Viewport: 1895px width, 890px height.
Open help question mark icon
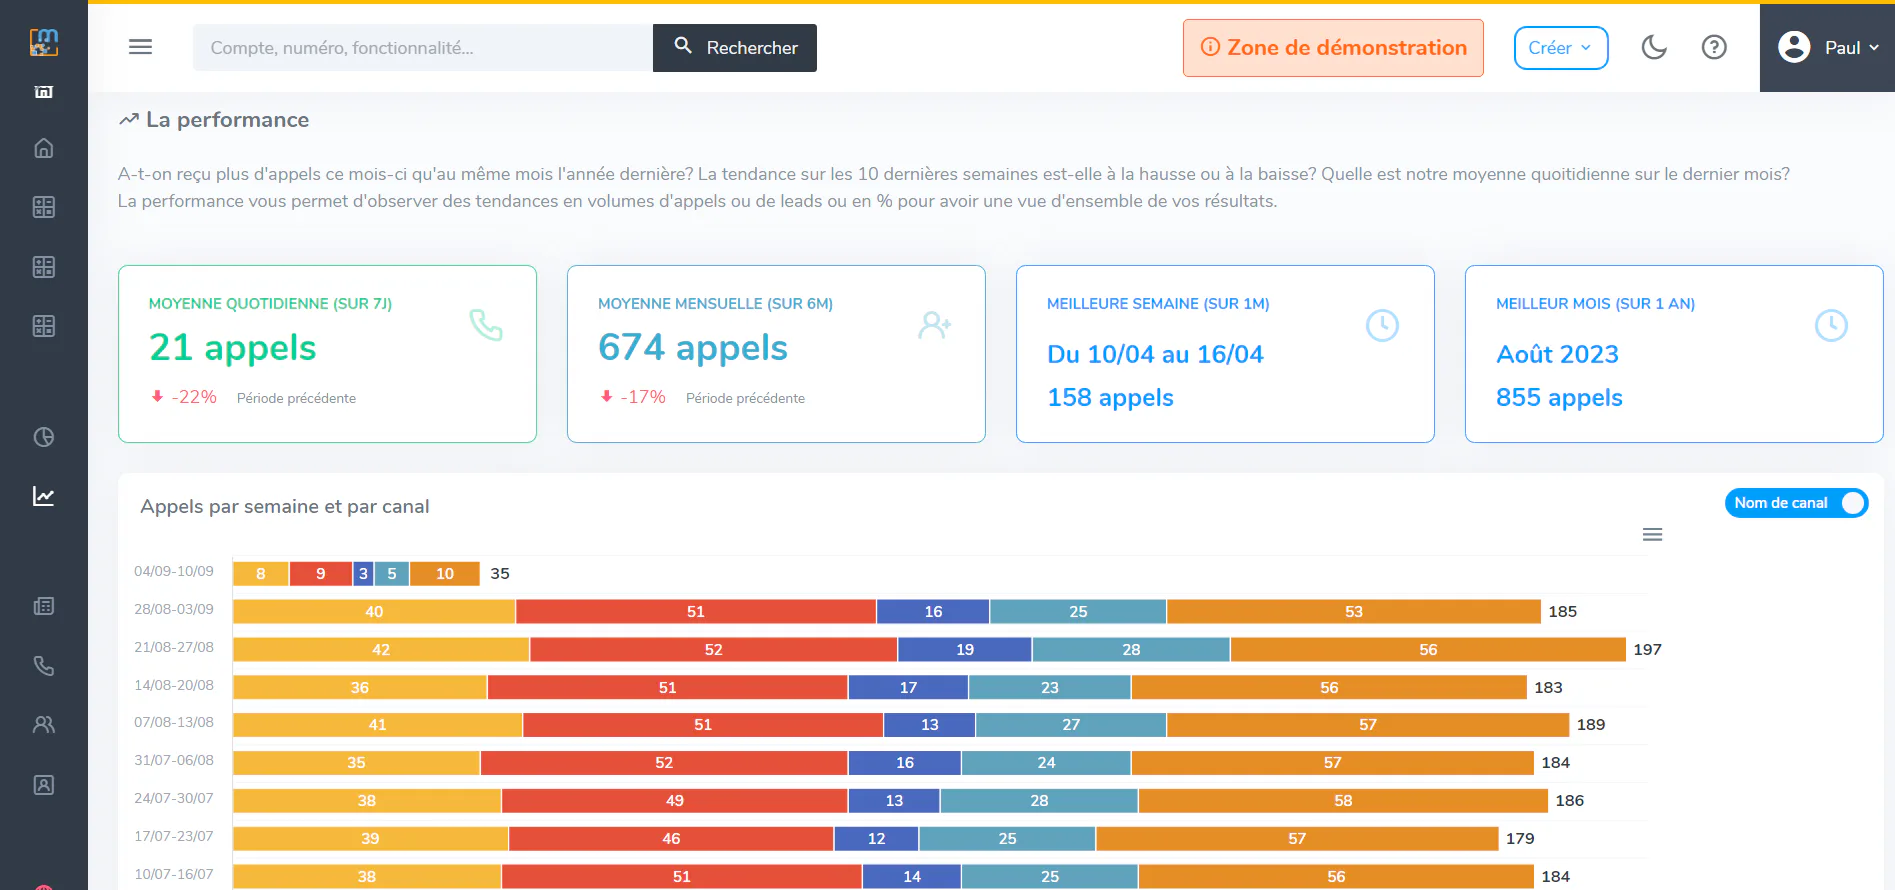(1714, 47)
